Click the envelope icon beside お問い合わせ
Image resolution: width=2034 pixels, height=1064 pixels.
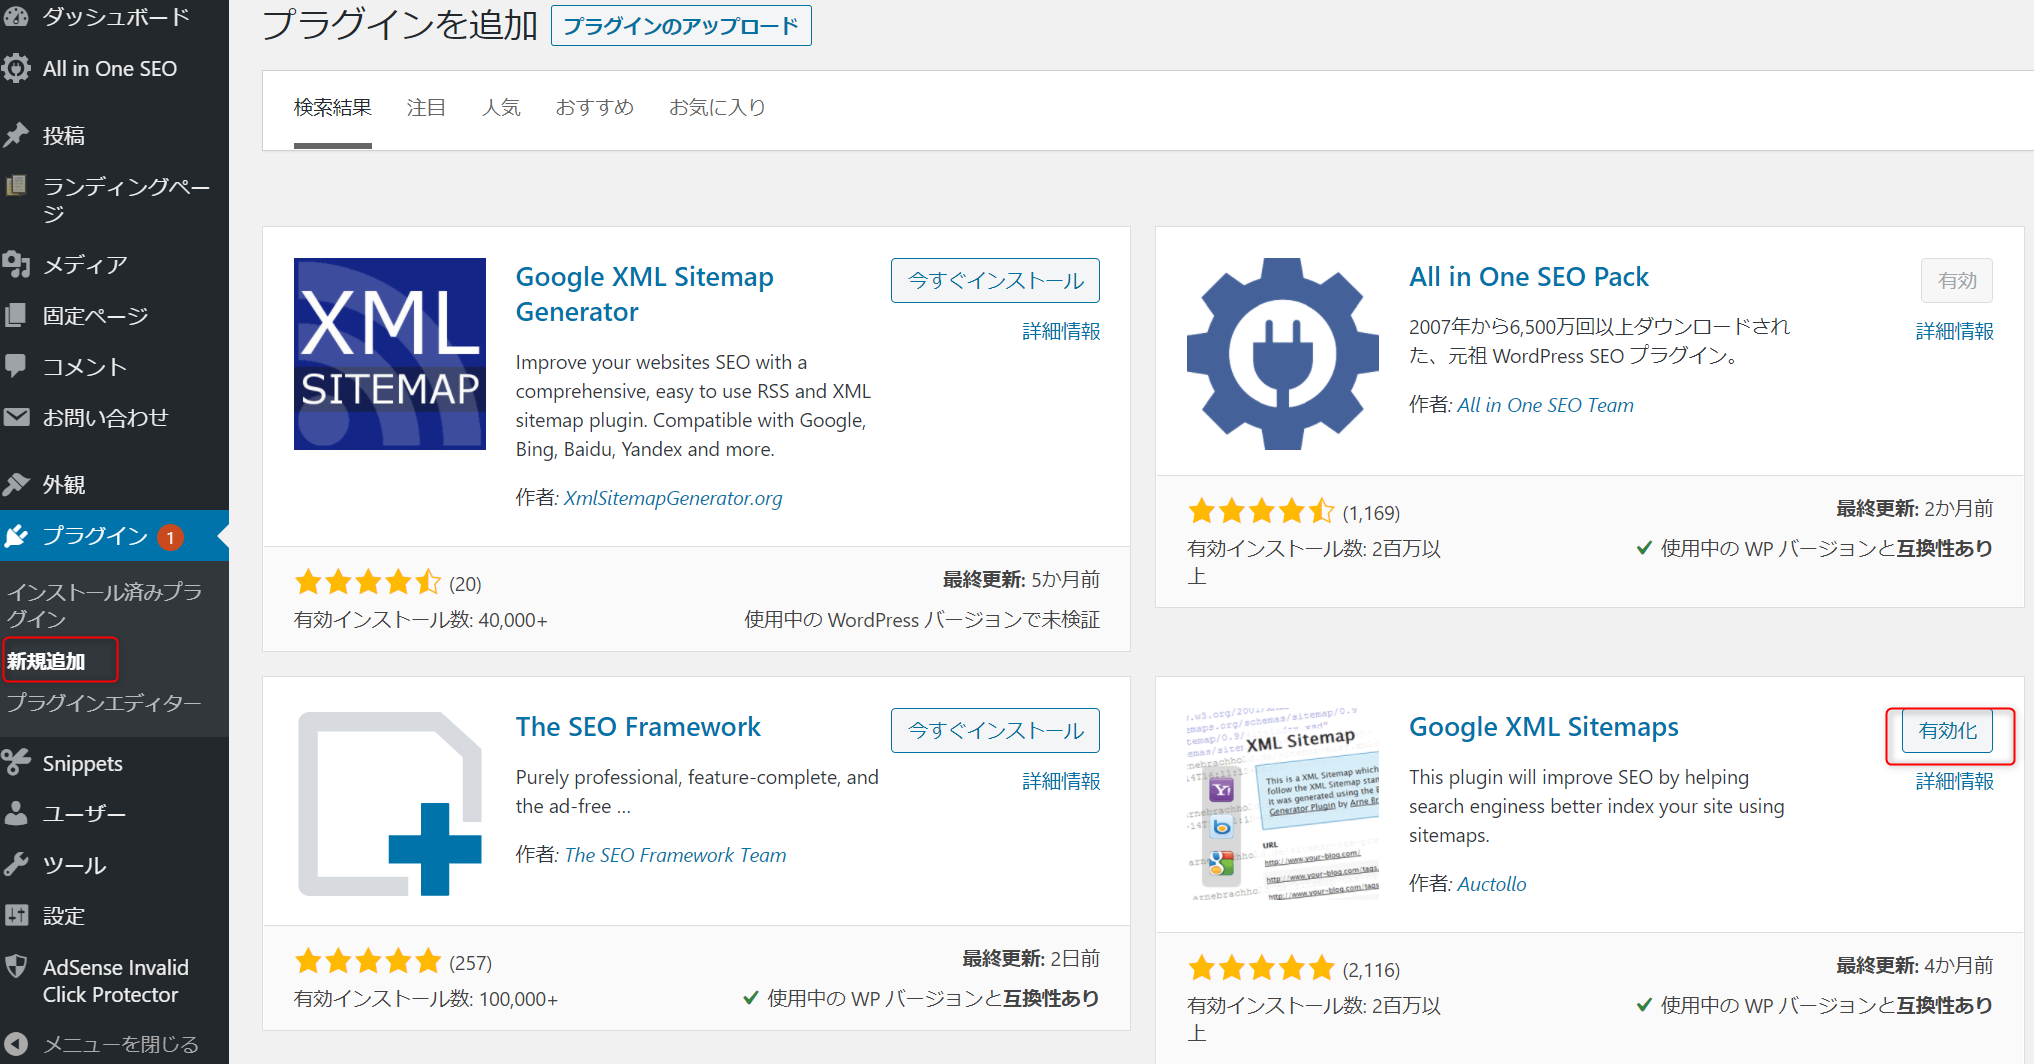16,417
